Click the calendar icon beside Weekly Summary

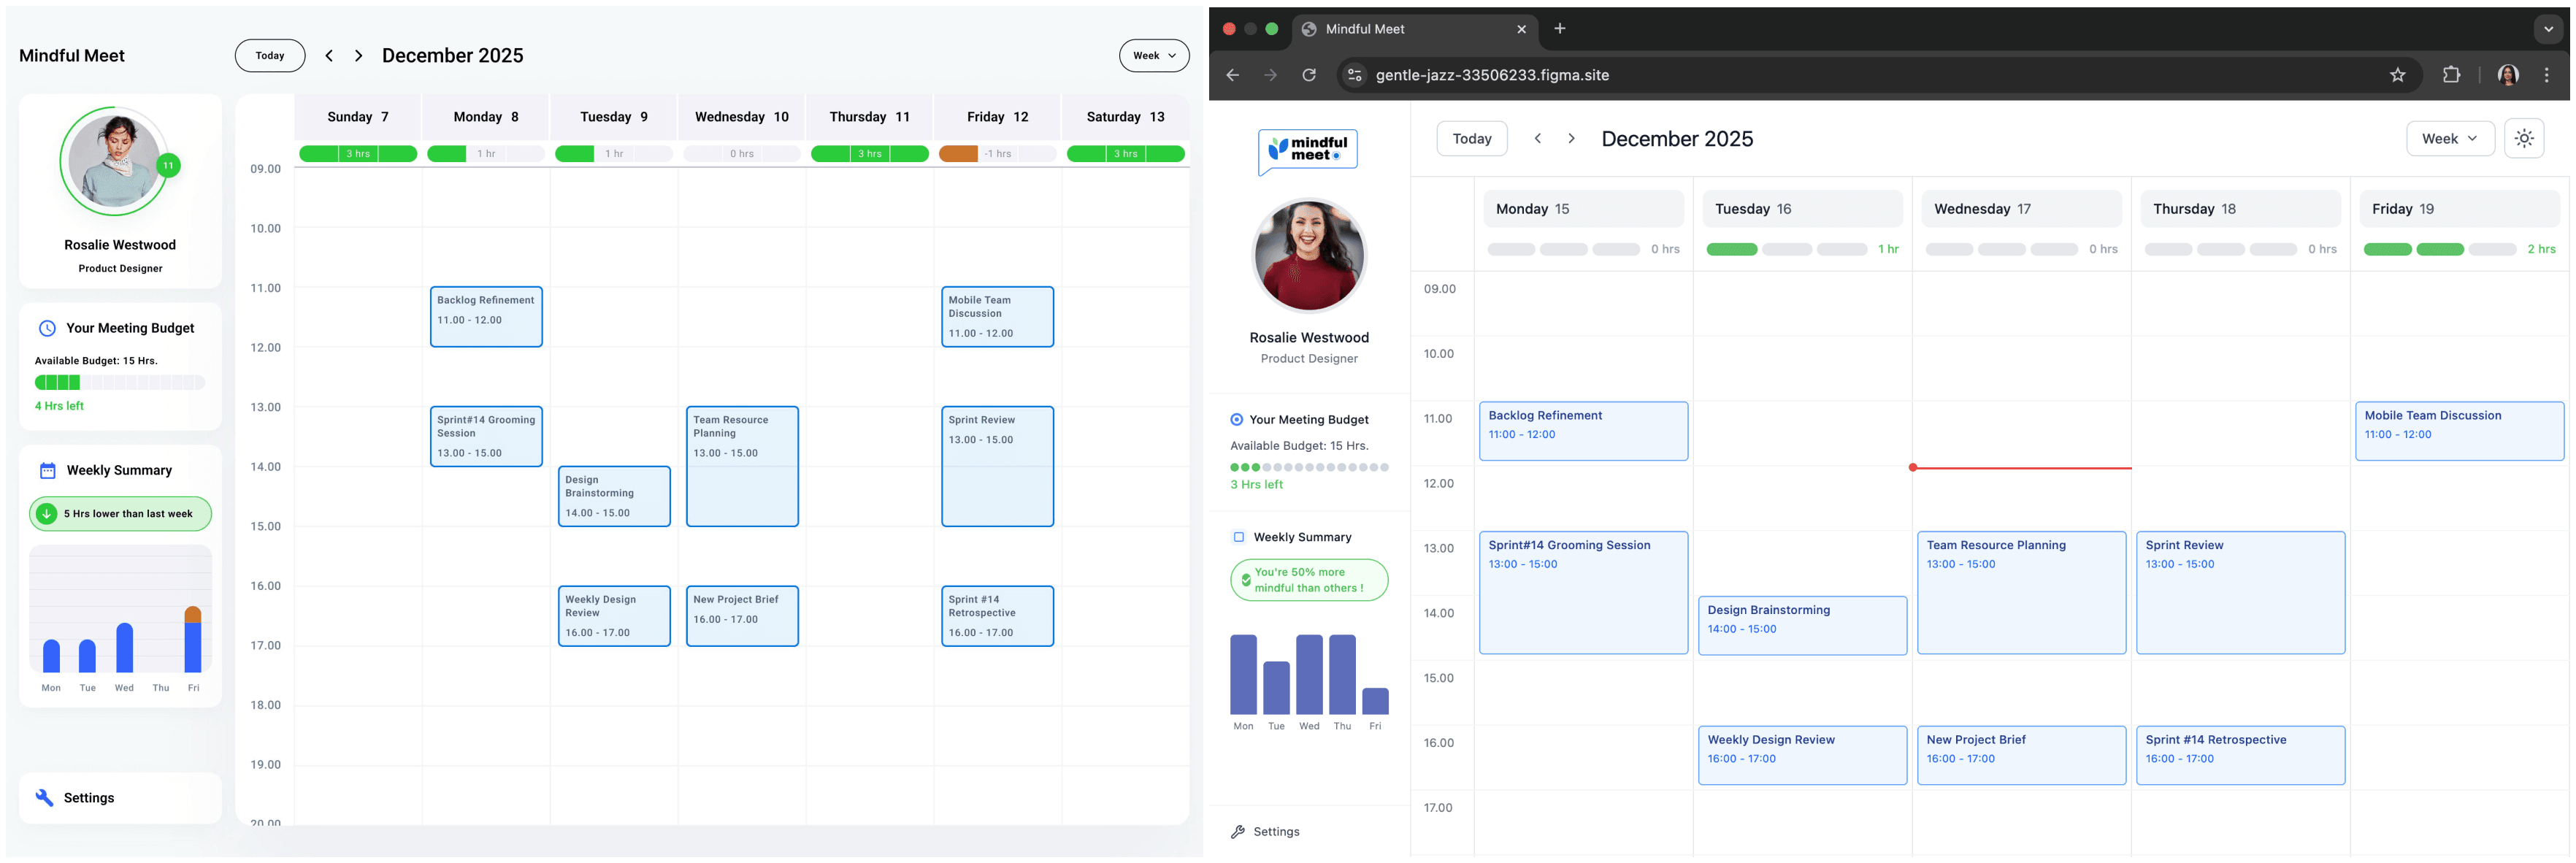[x=47, y=470]
